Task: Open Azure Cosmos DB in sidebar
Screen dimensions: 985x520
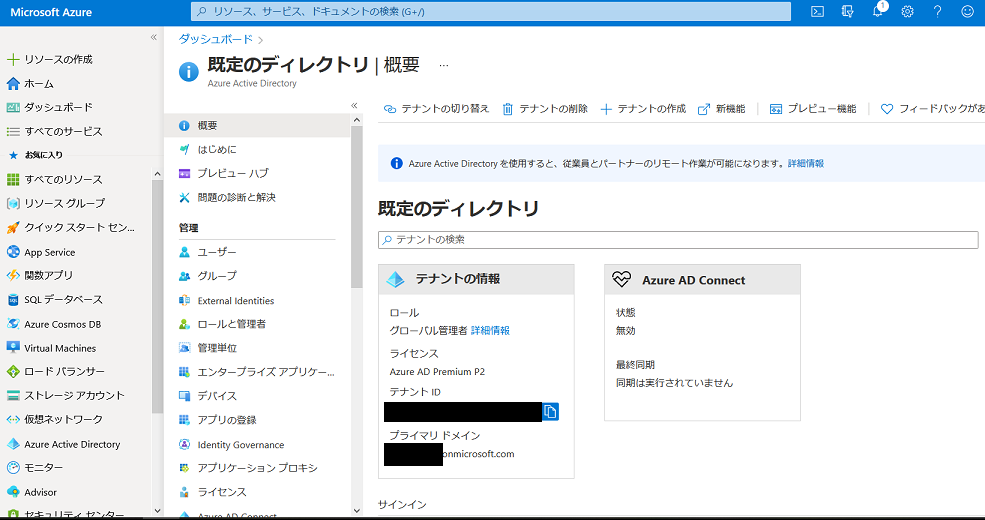Action: coord(53,325)
